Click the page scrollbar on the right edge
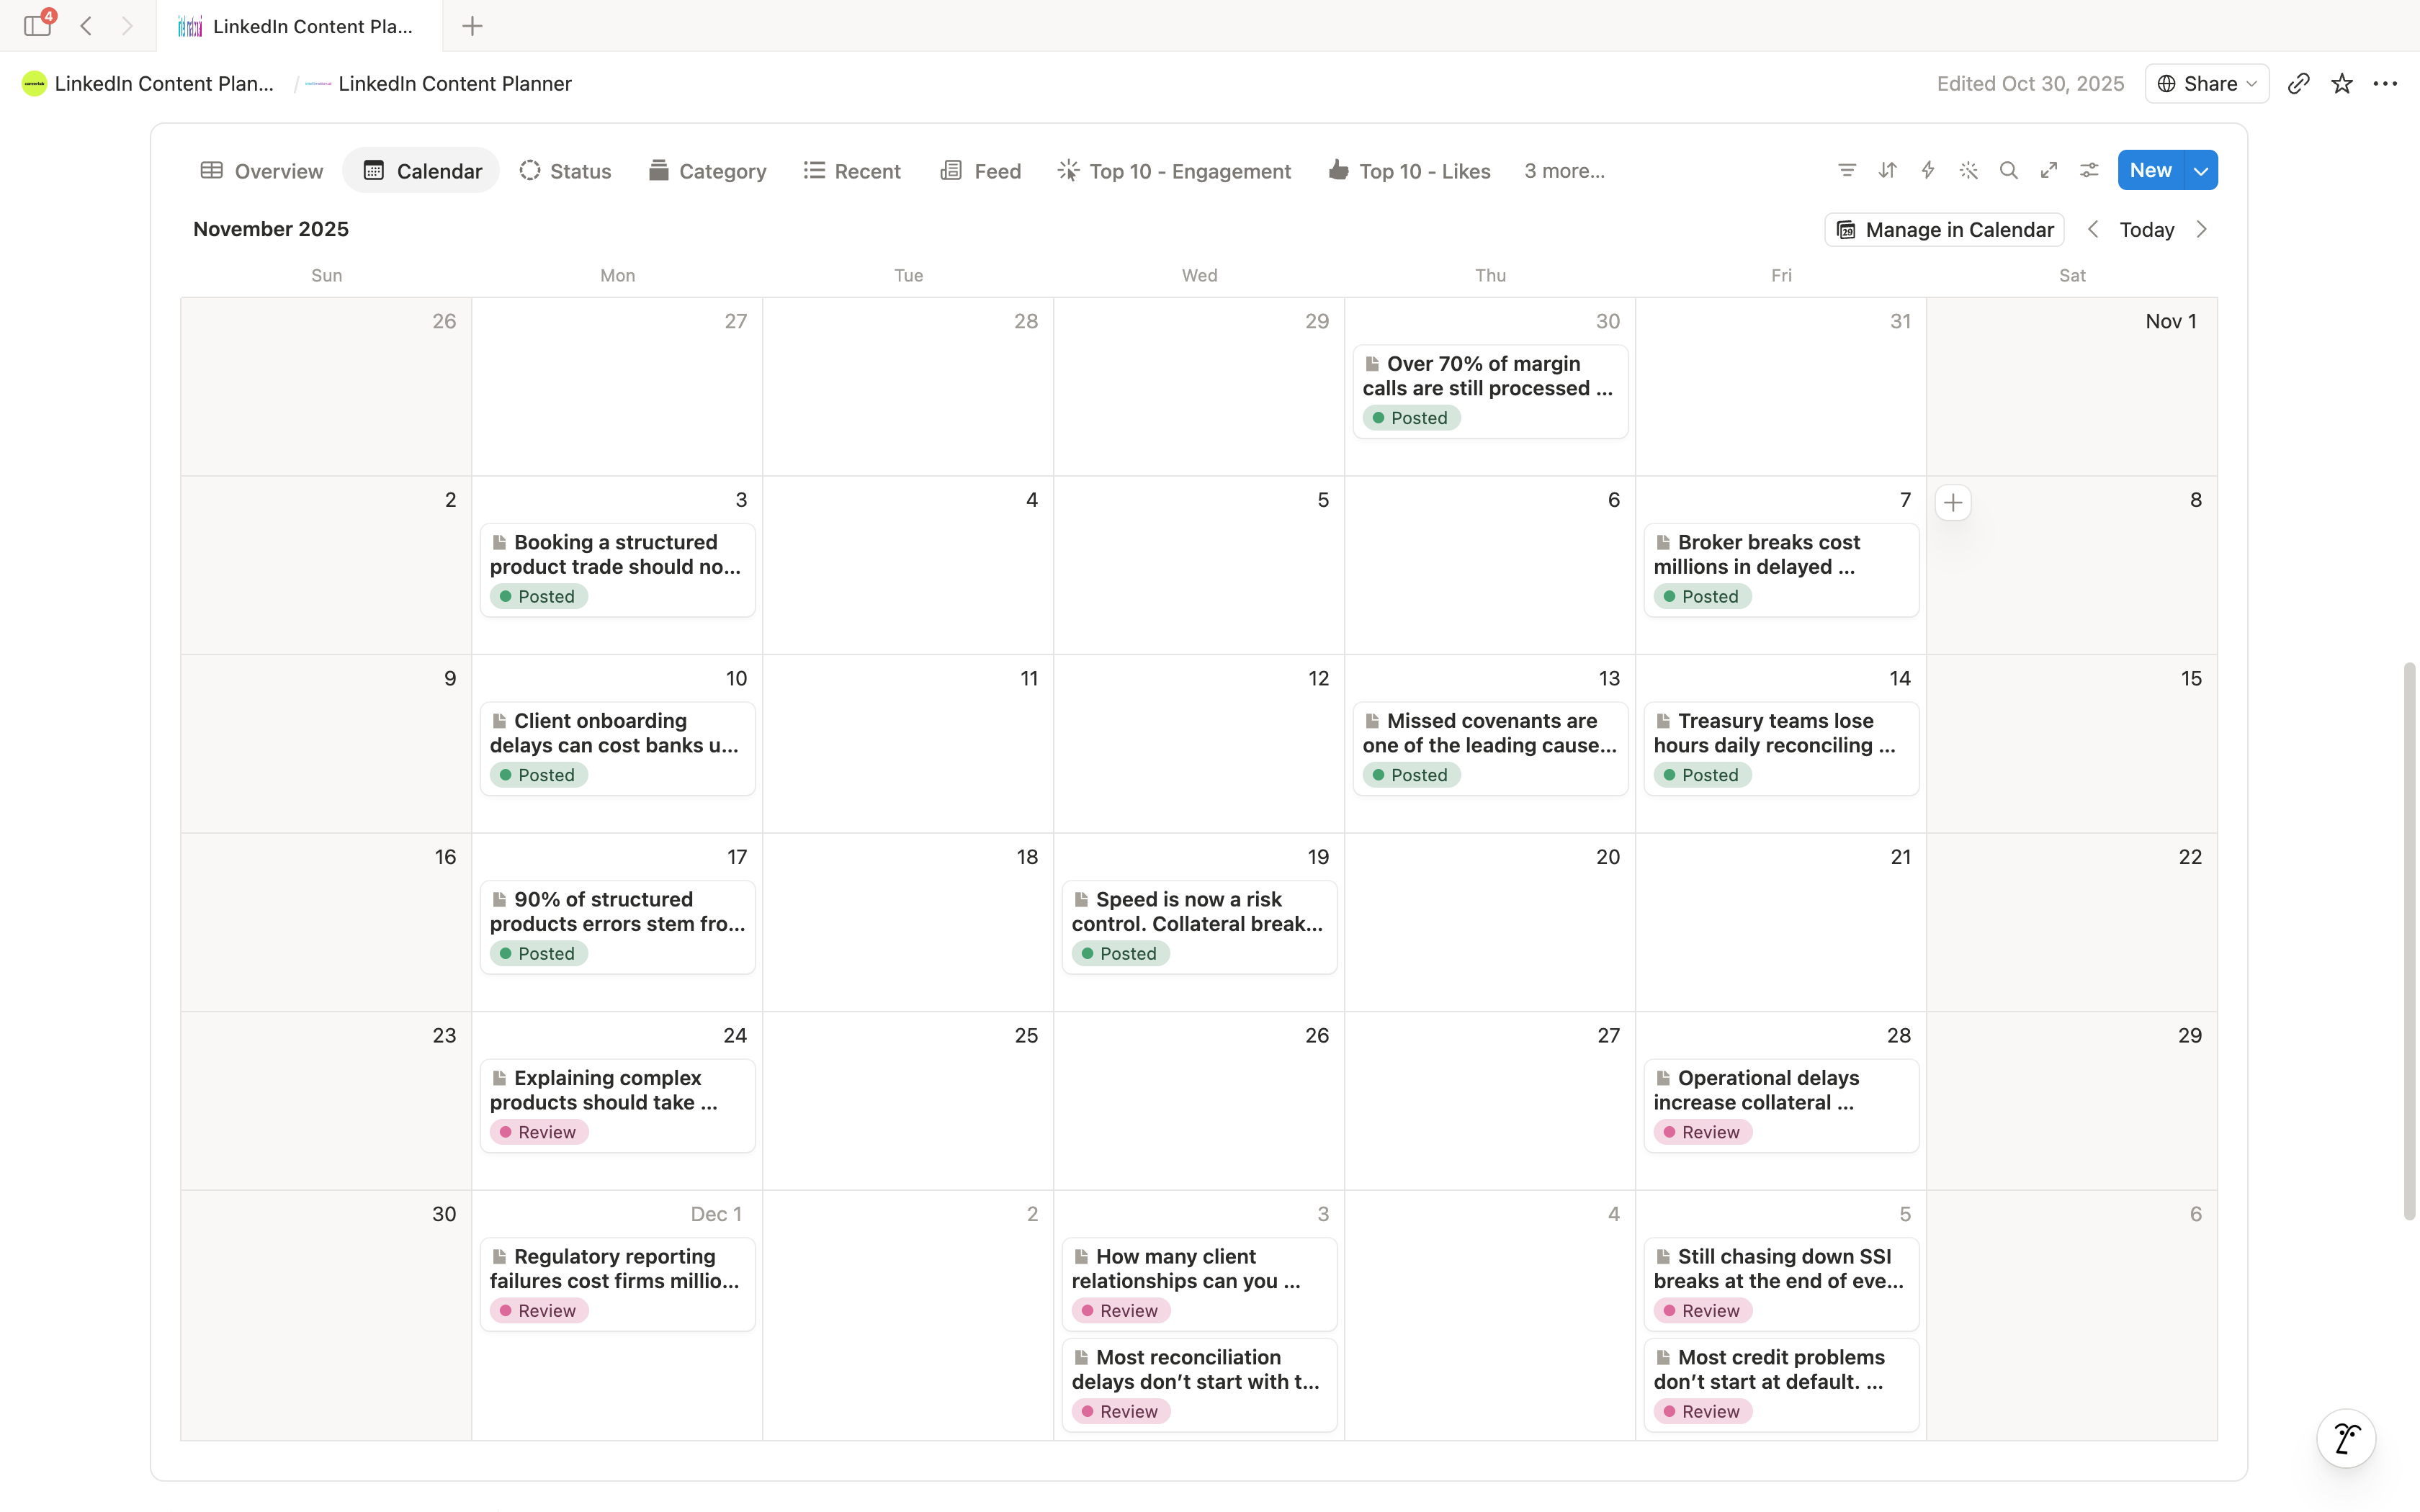The width and height of the screenshot is (2420, 1512). (x=2410, y=940)
